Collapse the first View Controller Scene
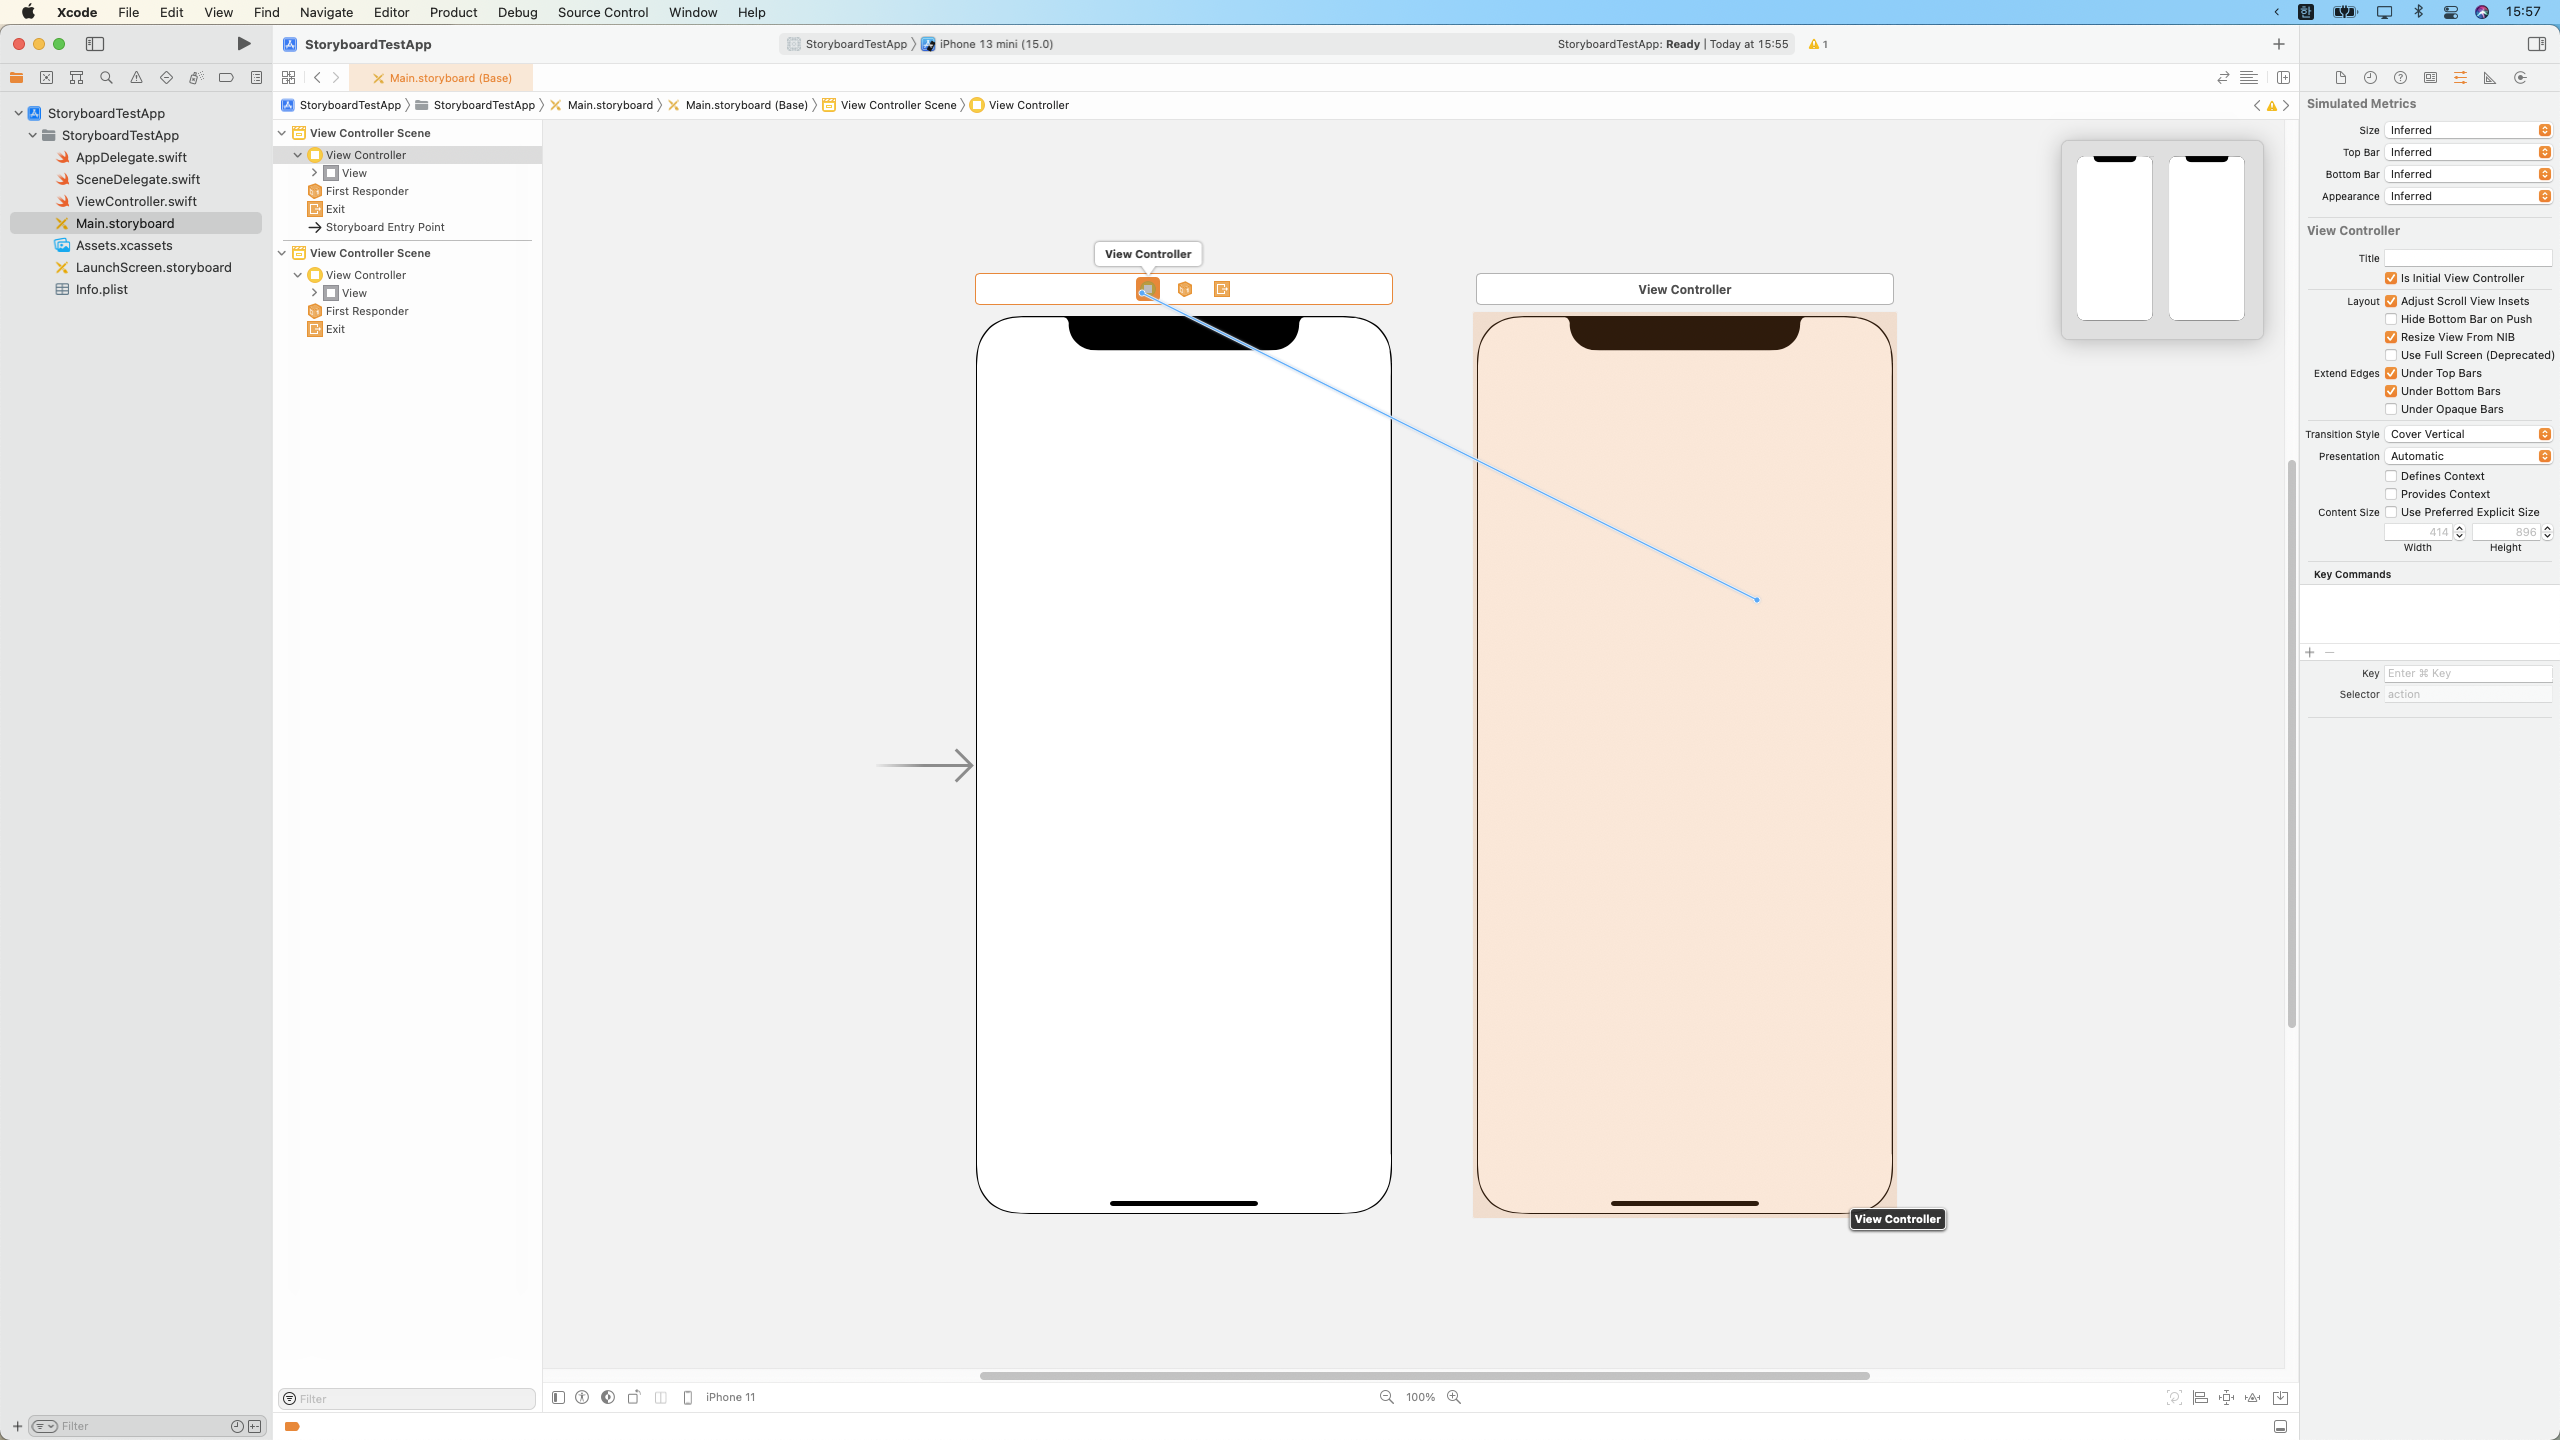This screenshot has height=1440, width=2560. pyautogui.click(x=282, y=133)
